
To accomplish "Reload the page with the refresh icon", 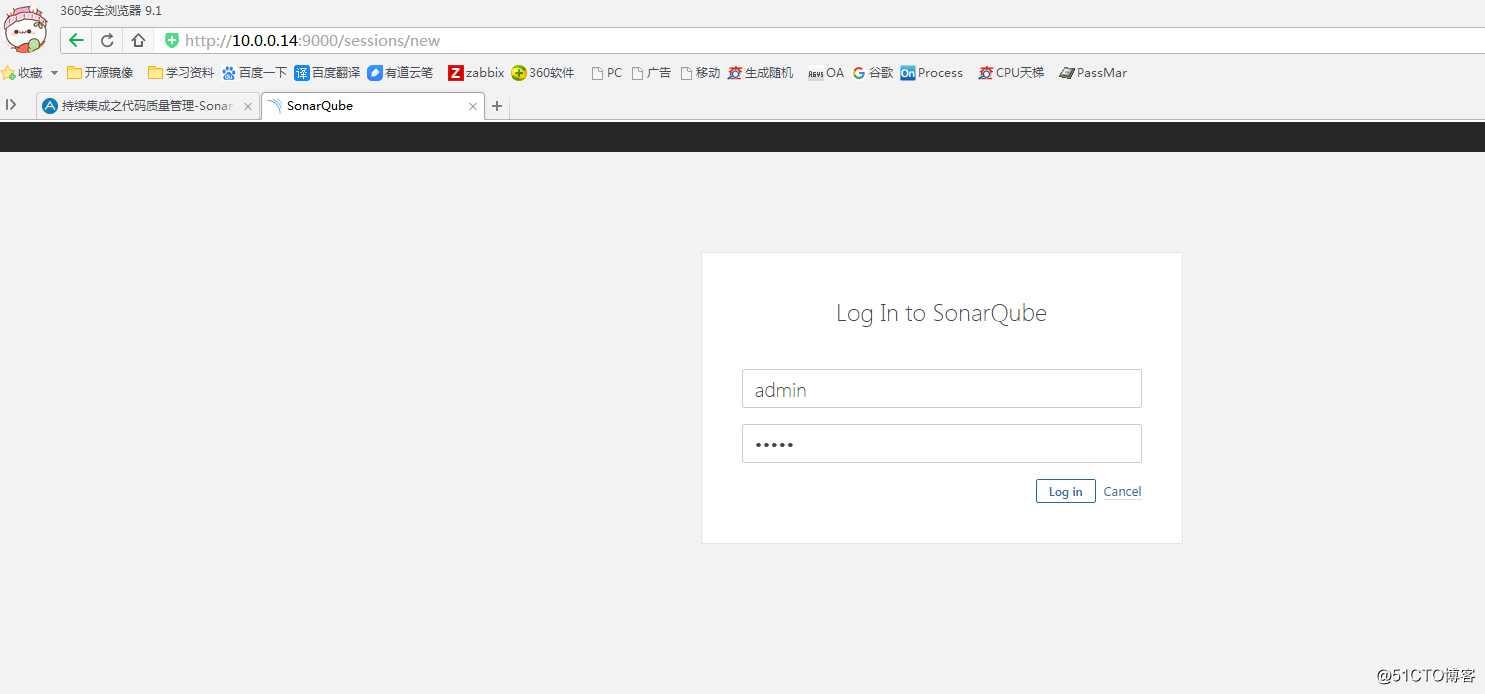I will click(x=107, y=41).
